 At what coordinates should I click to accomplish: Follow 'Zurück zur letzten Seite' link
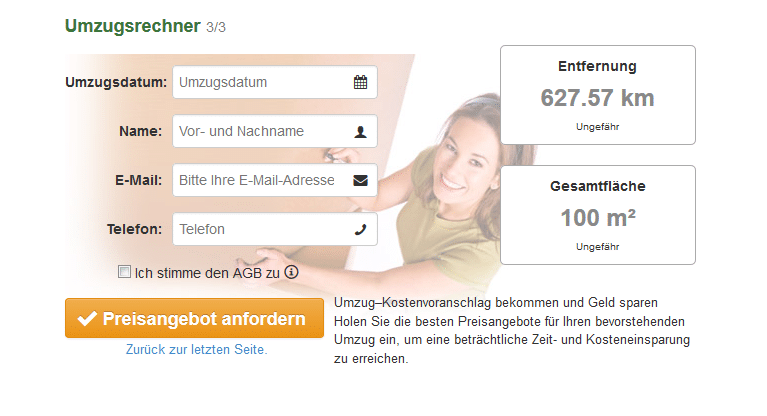point(197,349)
